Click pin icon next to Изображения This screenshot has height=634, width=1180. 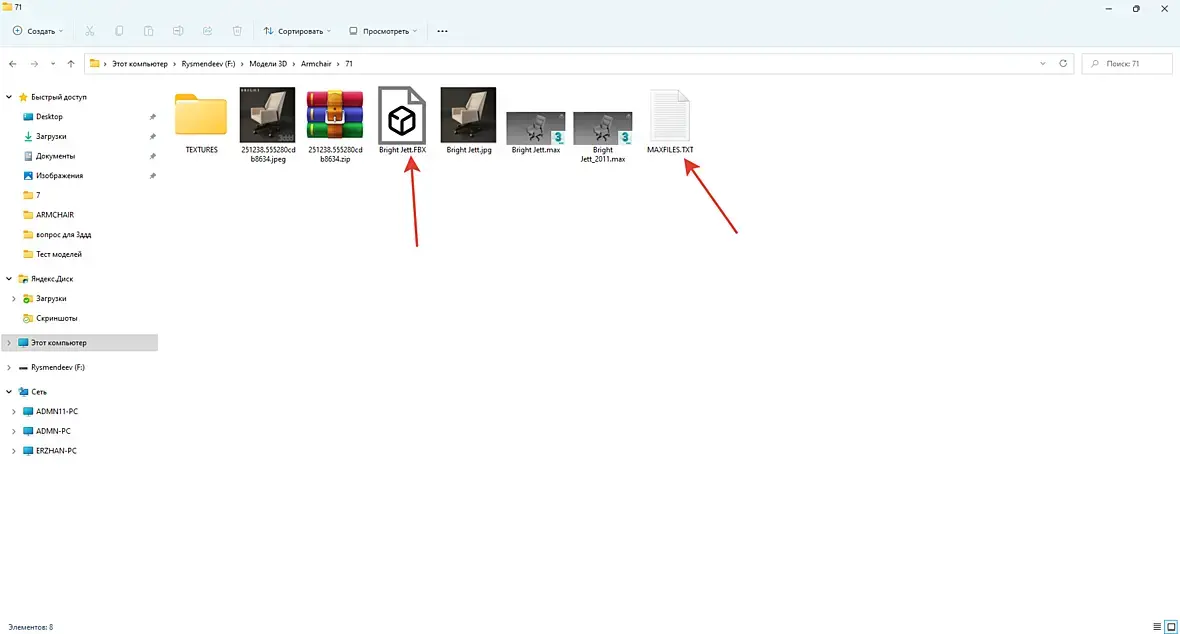click(x=152, y=175)
